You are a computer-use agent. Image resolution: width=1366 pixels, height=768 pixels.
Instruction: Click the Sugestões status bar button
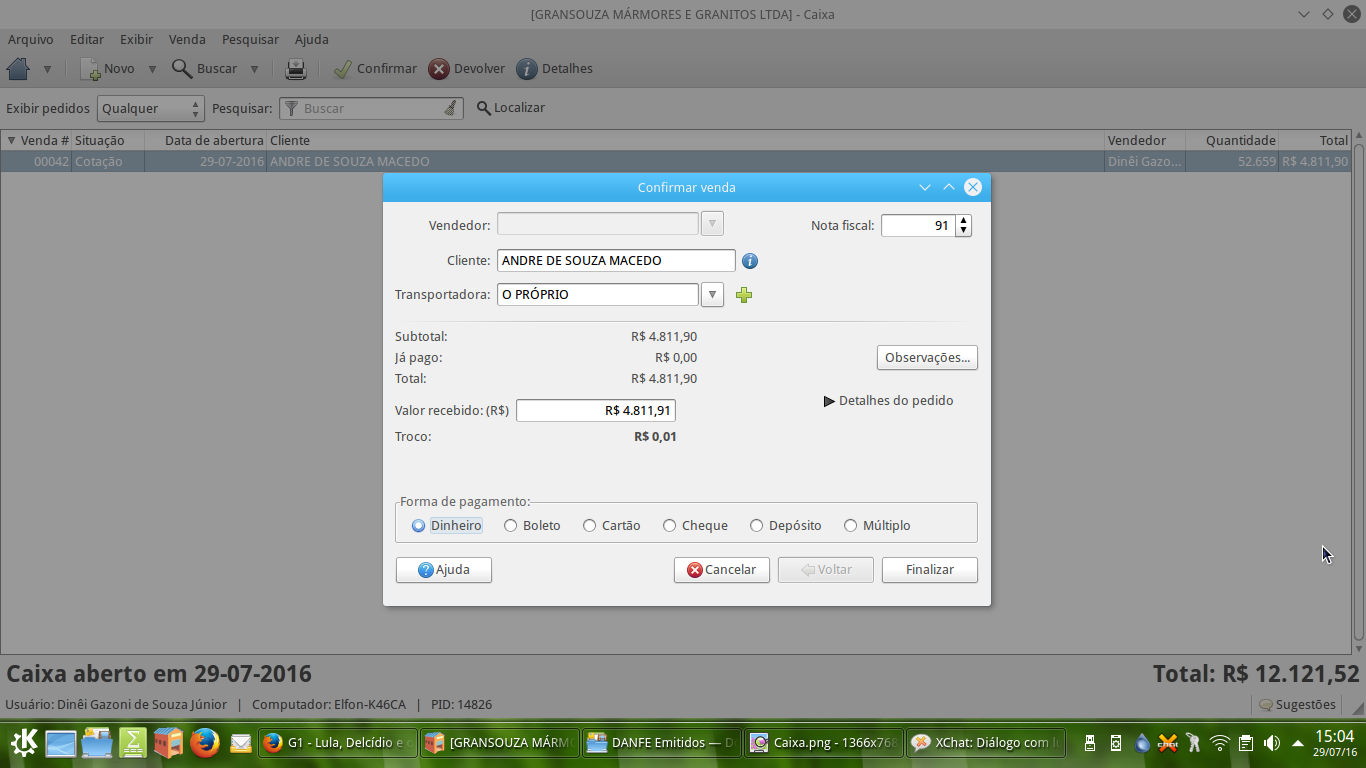pos(1297,705)
